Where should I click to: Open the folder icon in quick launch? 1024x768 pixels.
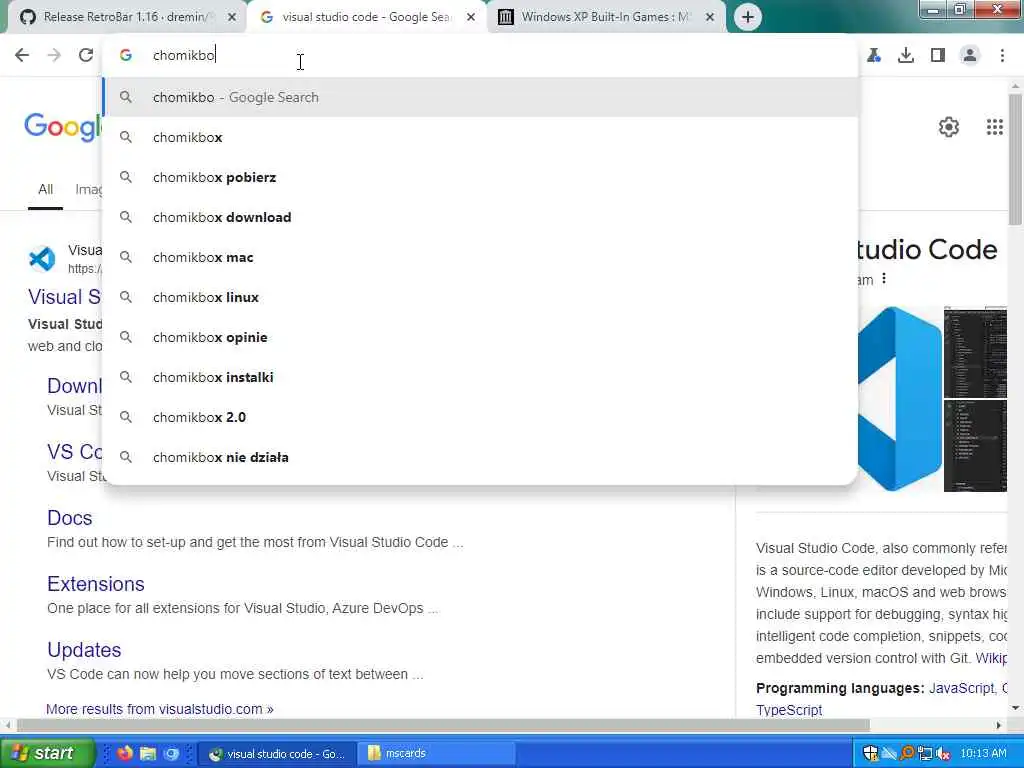coord(148,754)
